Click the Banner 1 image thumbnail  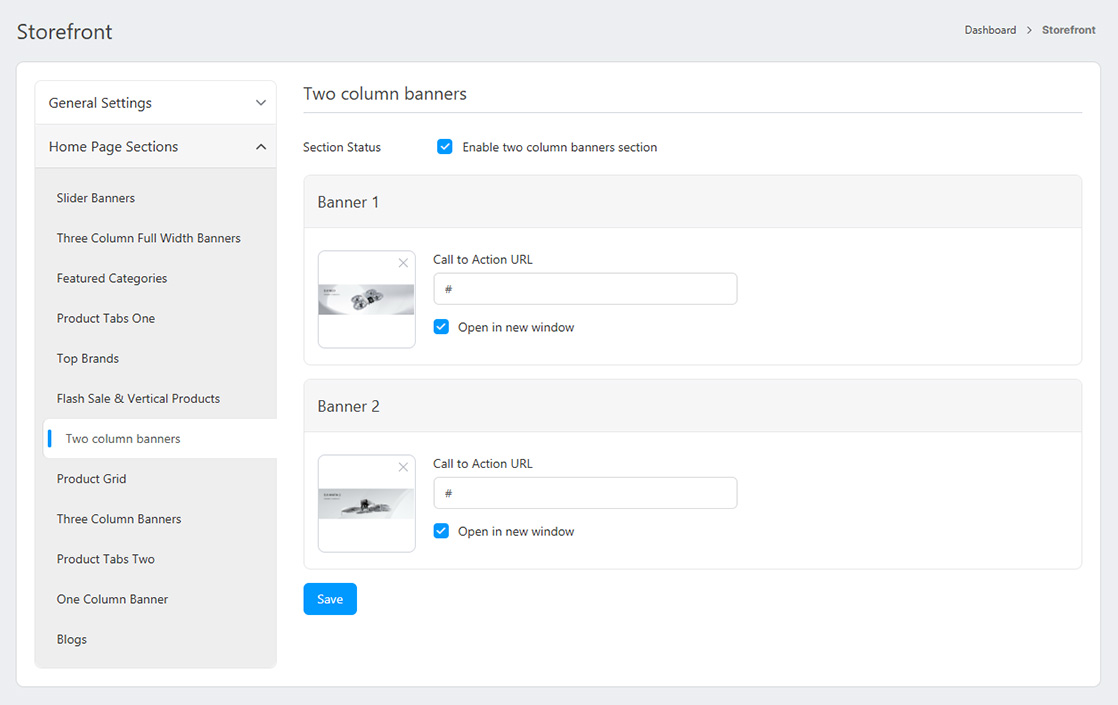point(366,300)
